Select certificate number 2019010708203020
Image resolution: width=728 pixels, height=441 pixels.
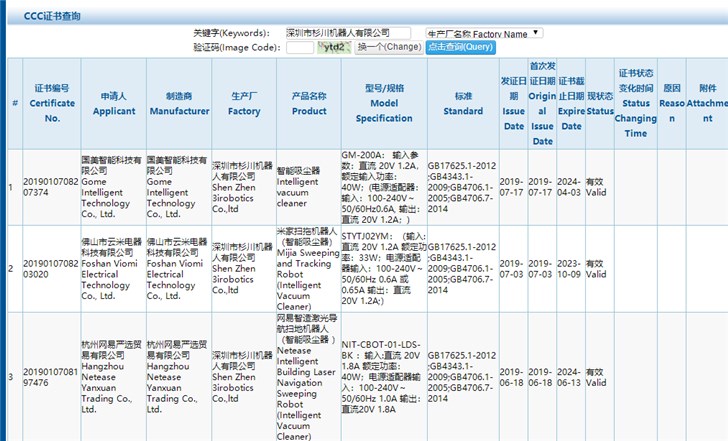point(51,268)
